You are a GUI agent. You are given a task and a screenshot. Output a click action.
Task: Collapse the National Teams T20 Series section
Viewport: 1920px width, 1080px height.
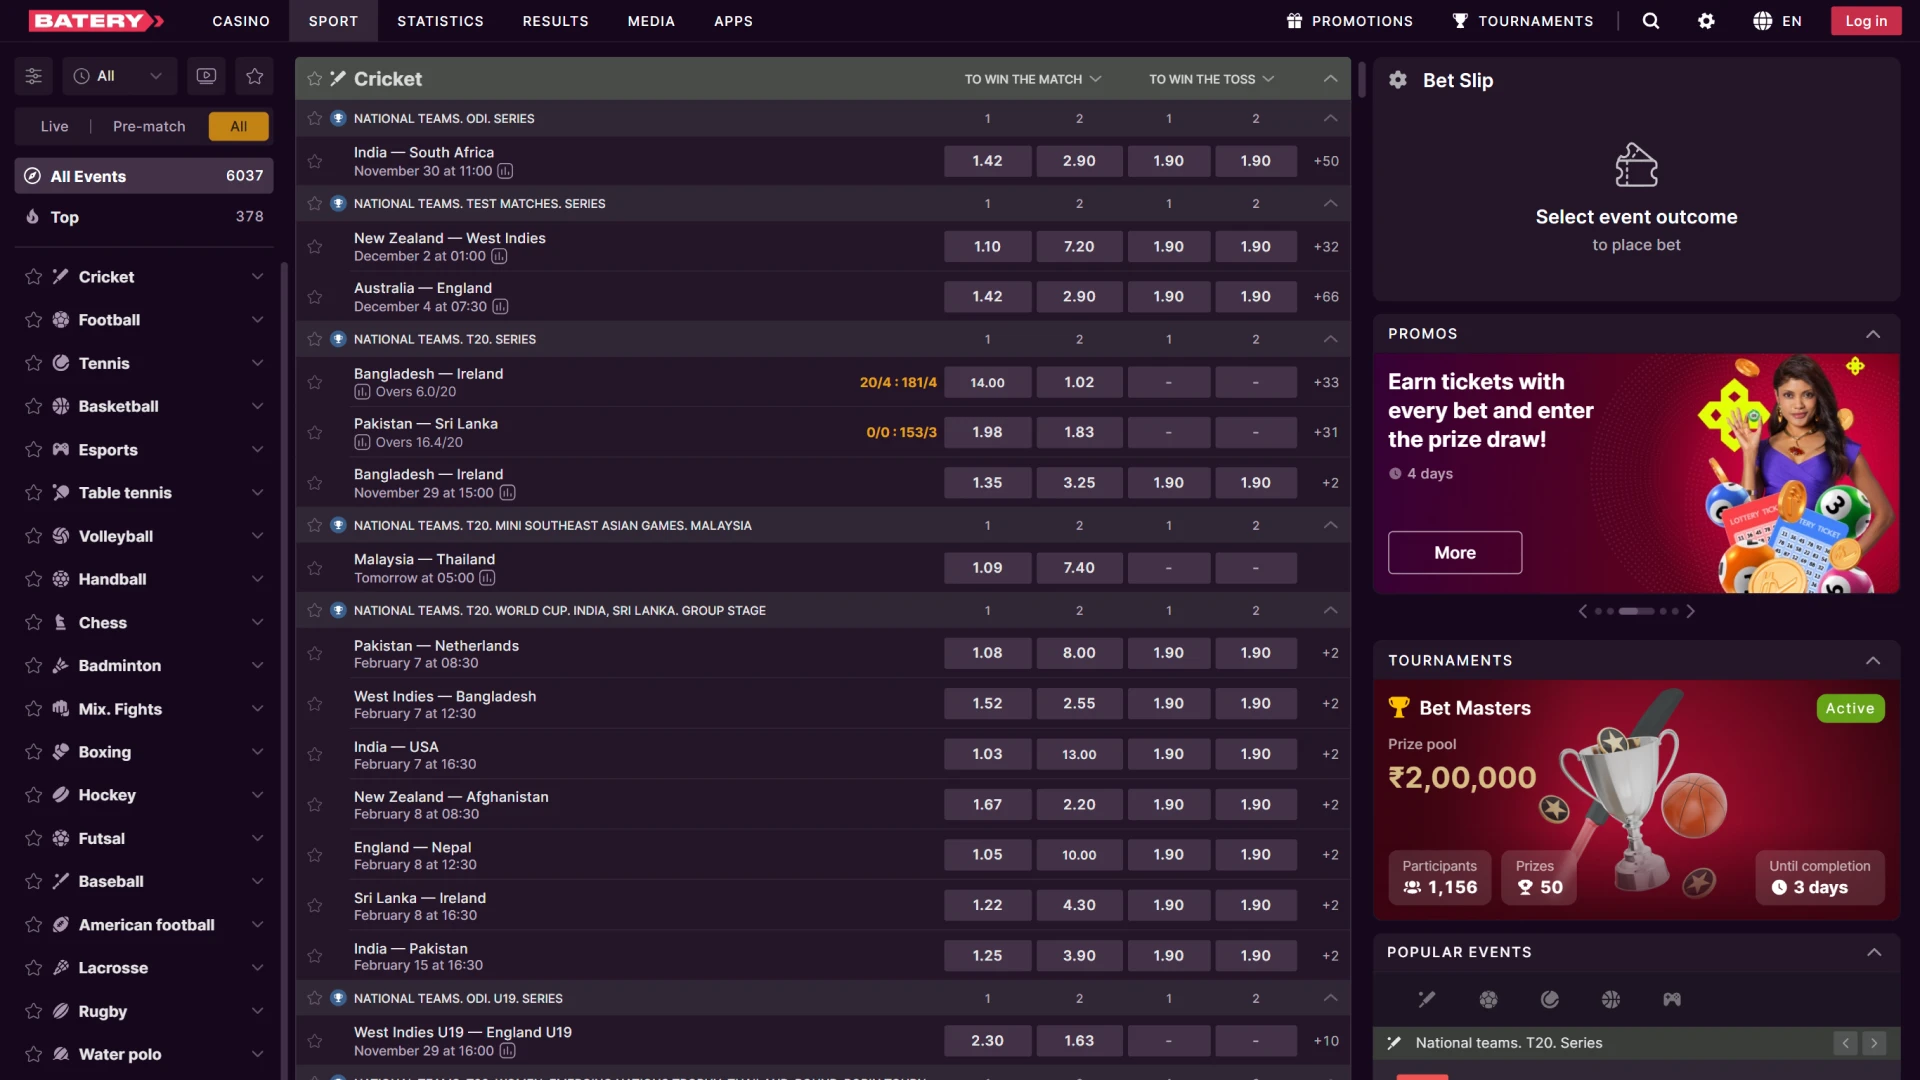[1330, 339]
